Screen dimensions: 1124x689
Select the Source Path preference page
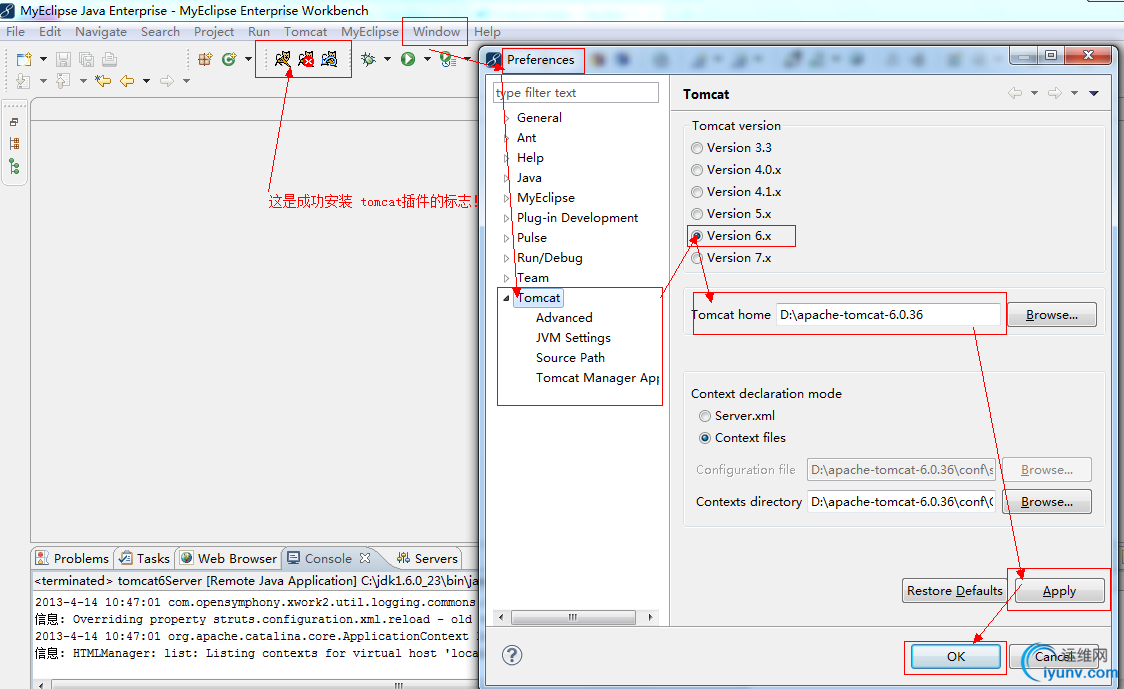(x=571, y=358)
